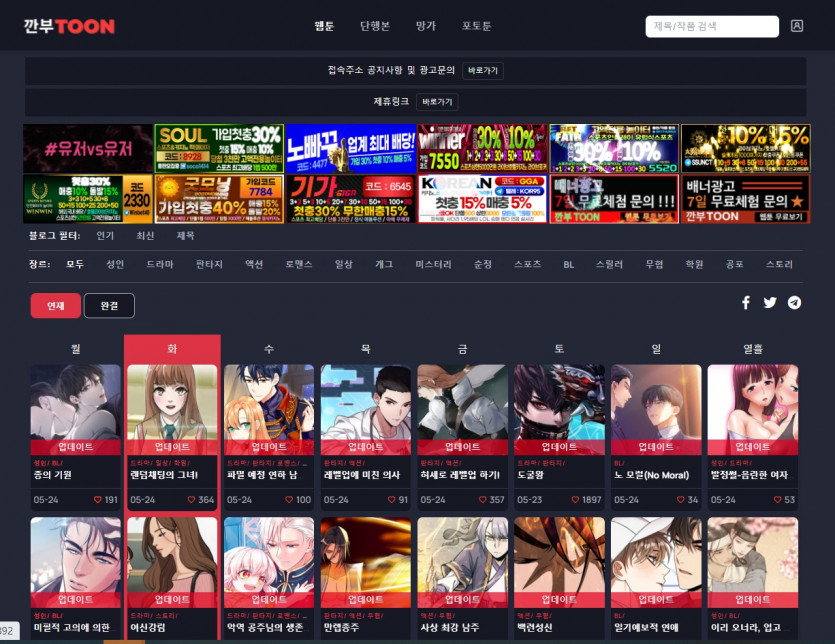
Task: Click the Twitter share icon
Action: (x=770, y=303)
